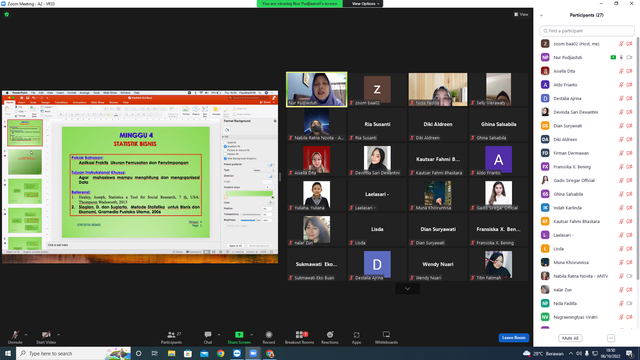Viewport: 640px width, 360px height.
Task: Toggle mute icon for Aldo Frianto row
Action: pos(621,85)
